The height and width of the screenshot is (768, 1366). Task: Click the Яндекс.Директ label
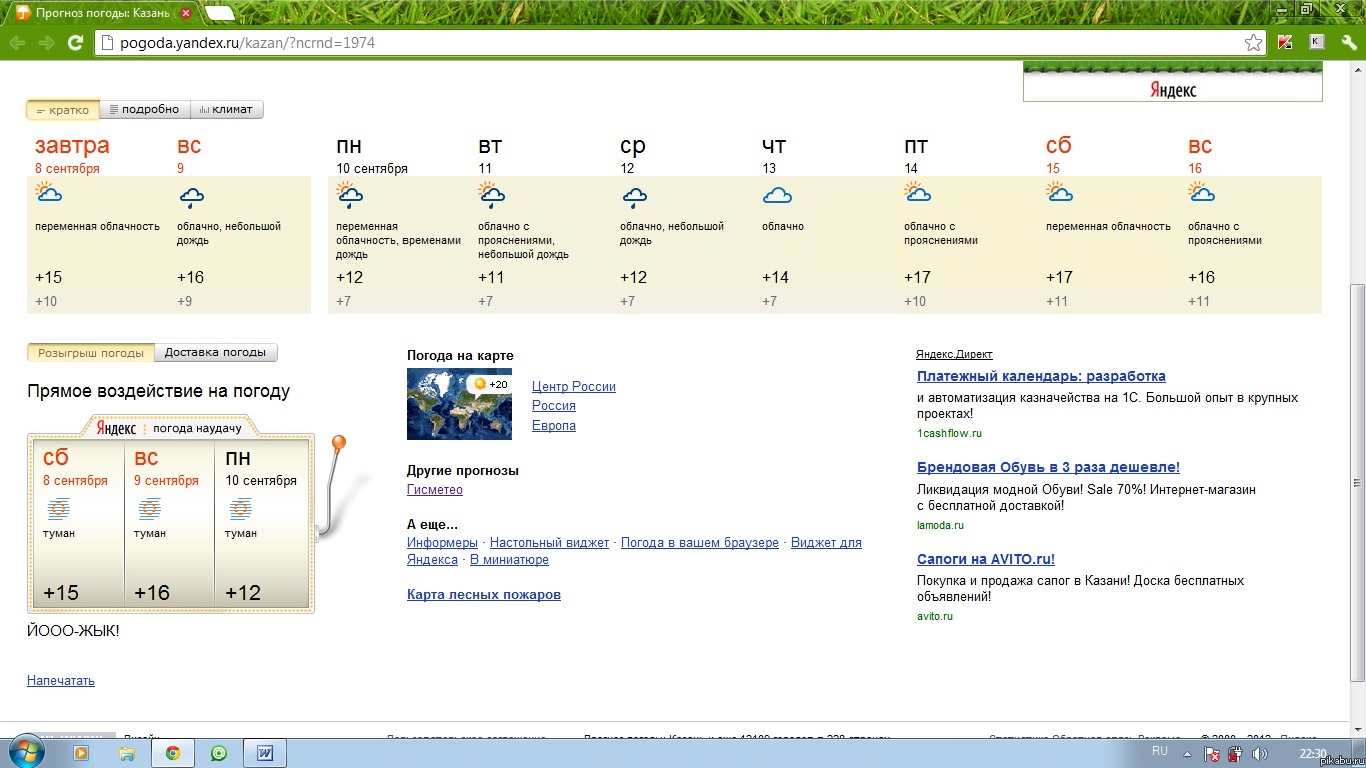954,354
